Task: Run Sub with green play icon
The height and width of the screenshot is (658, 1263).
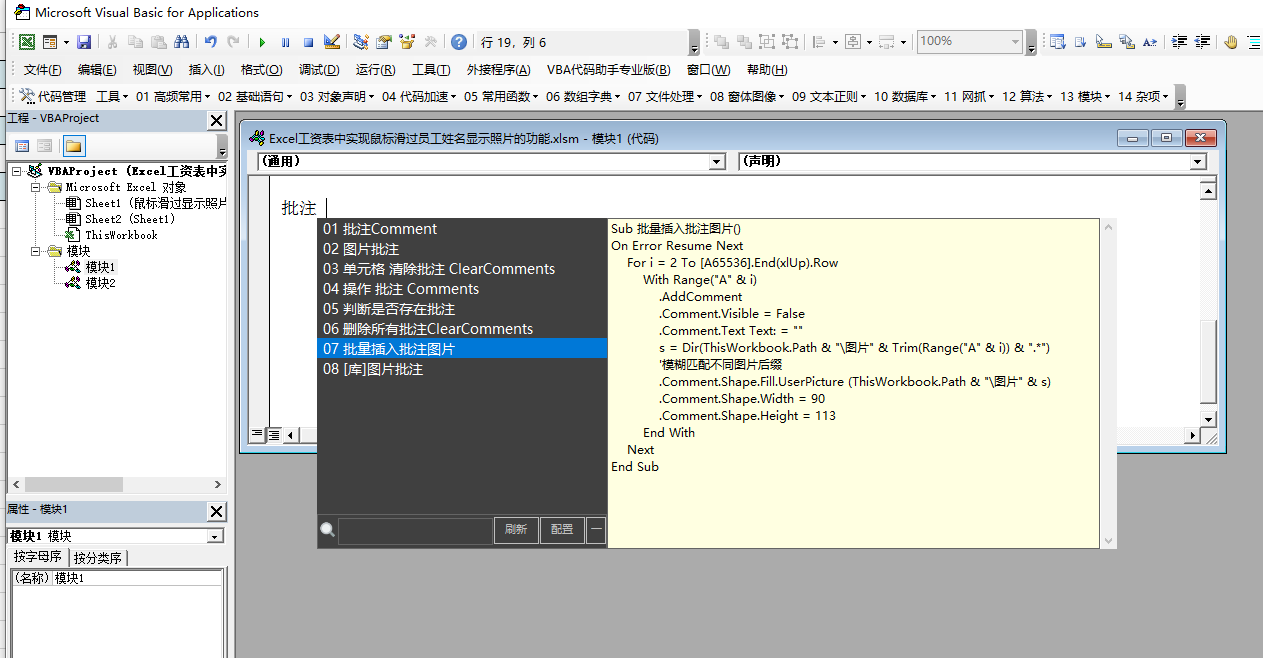Action: (262, 42)
